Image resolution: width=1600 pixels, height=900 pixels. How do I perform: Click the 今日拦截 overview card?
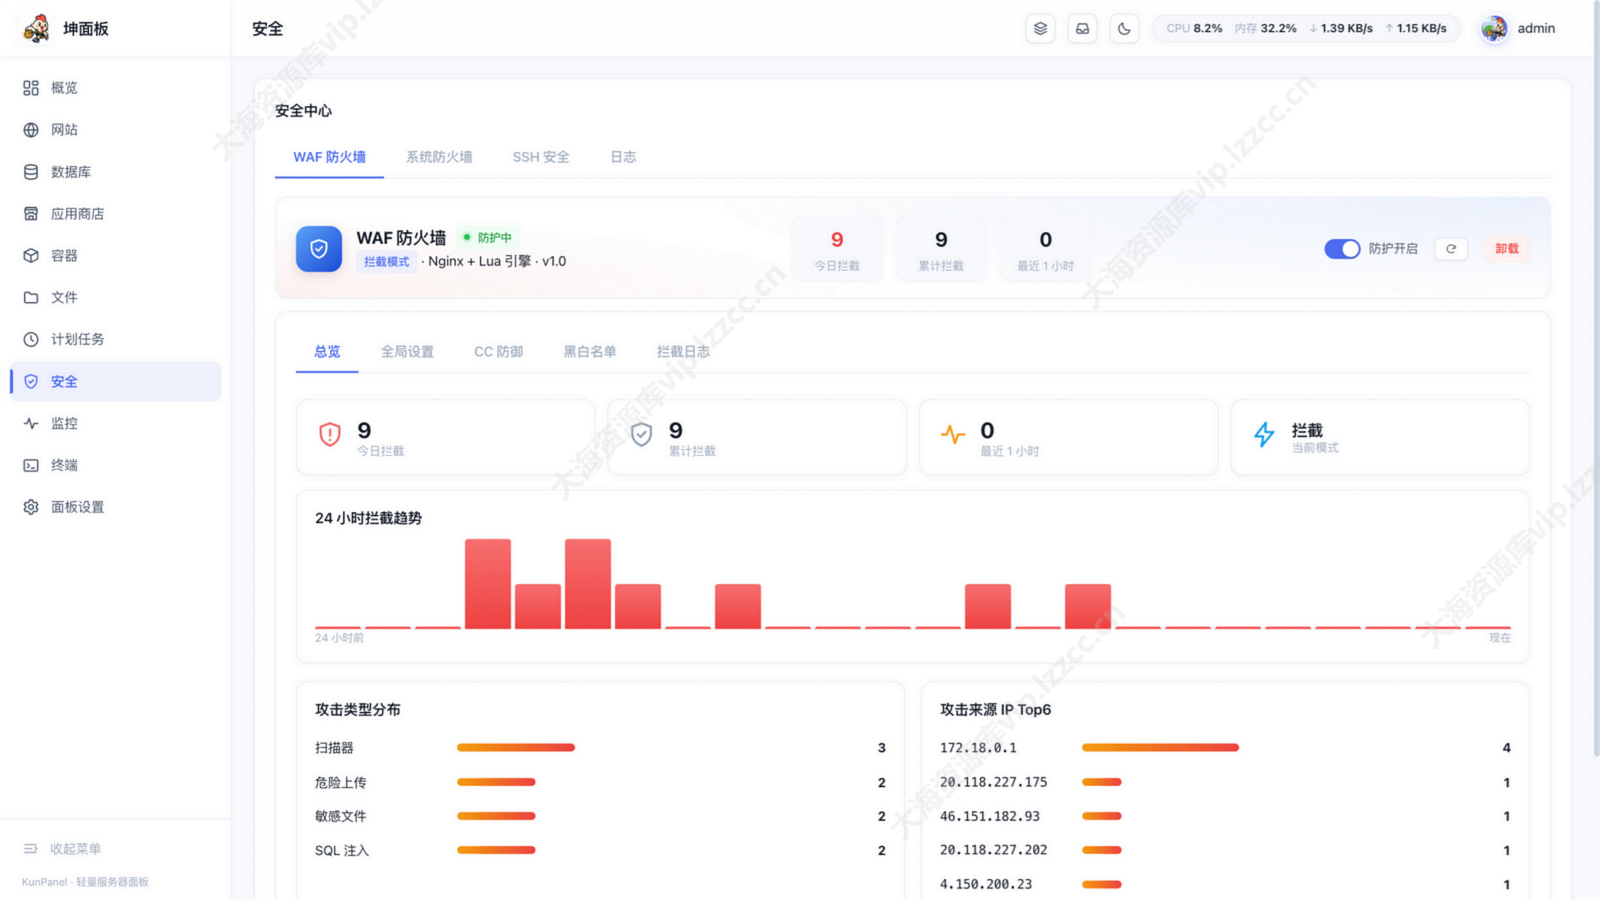click(x=445, y=438)
